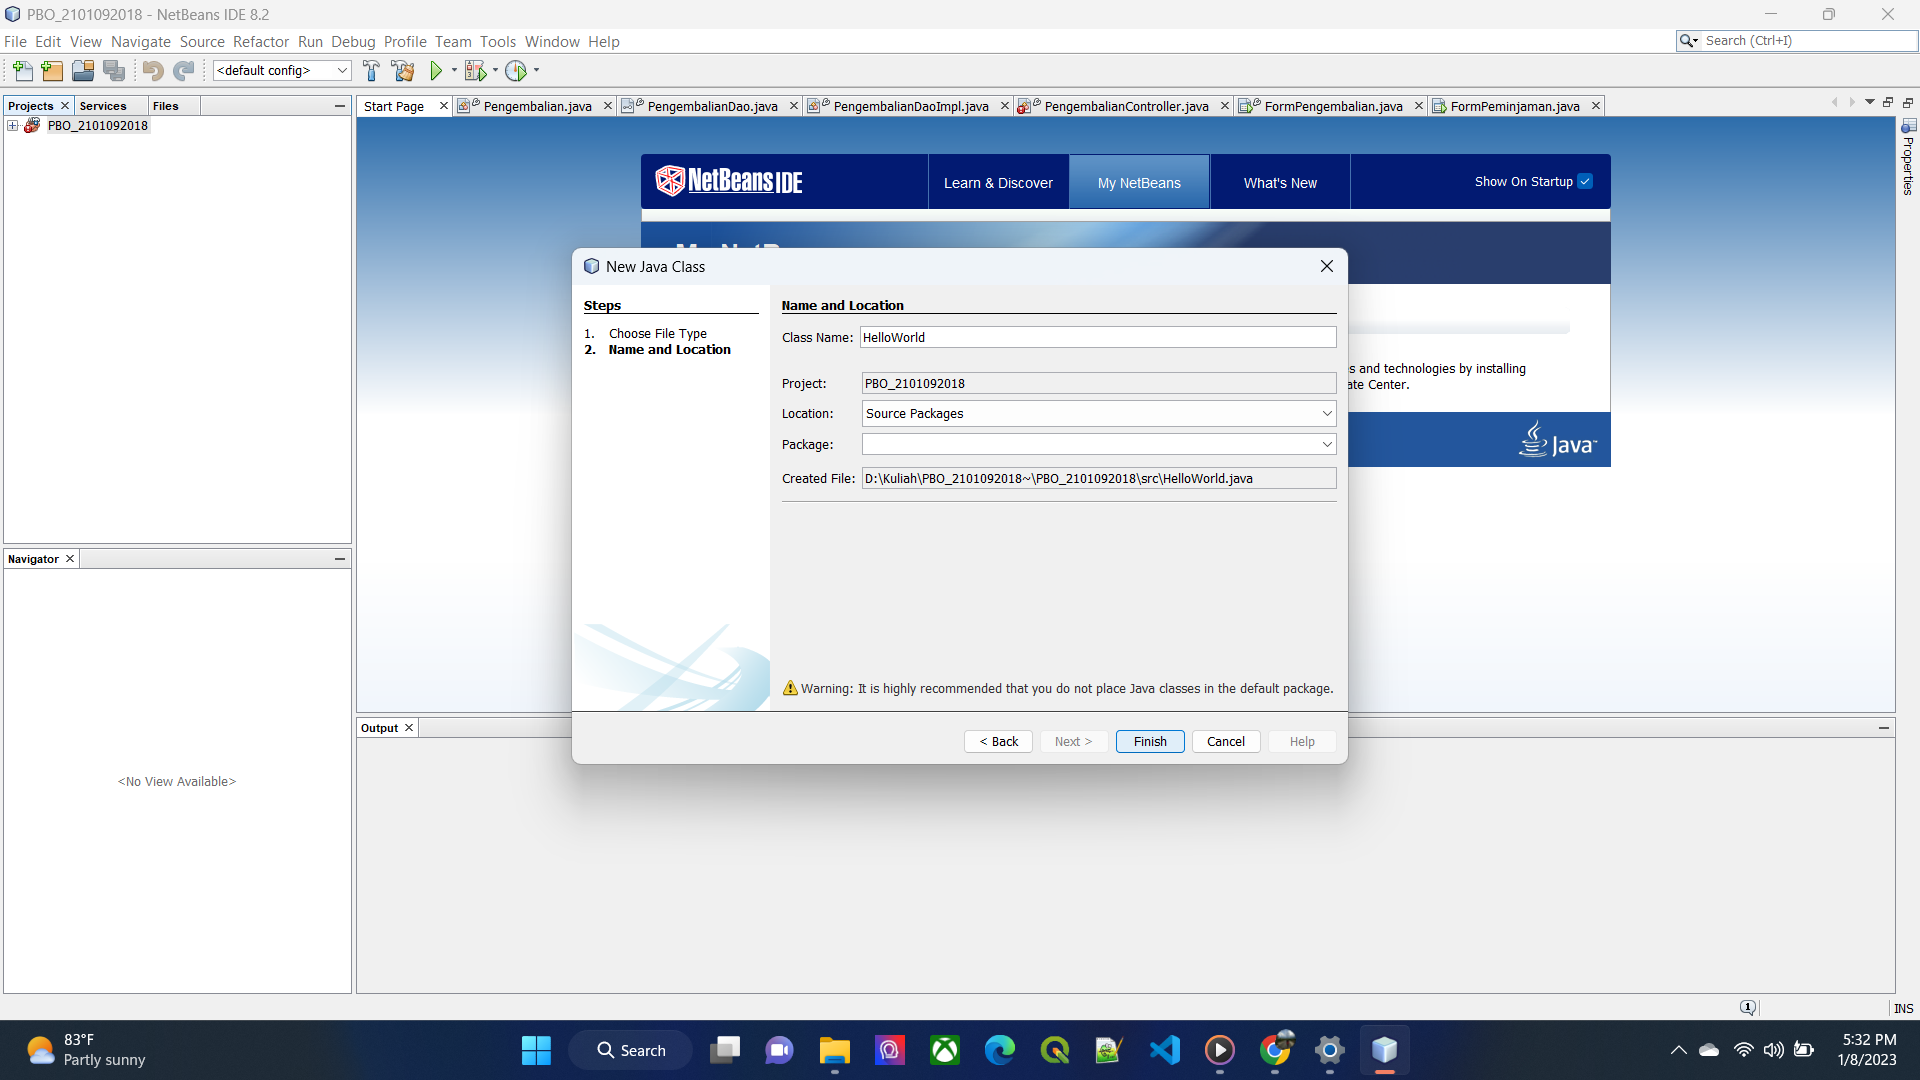The height and width of the screenshot is (1080, 1920).
Task: Toggle the Show On Startup checkbox
Action: click(x=1585, y=181)
